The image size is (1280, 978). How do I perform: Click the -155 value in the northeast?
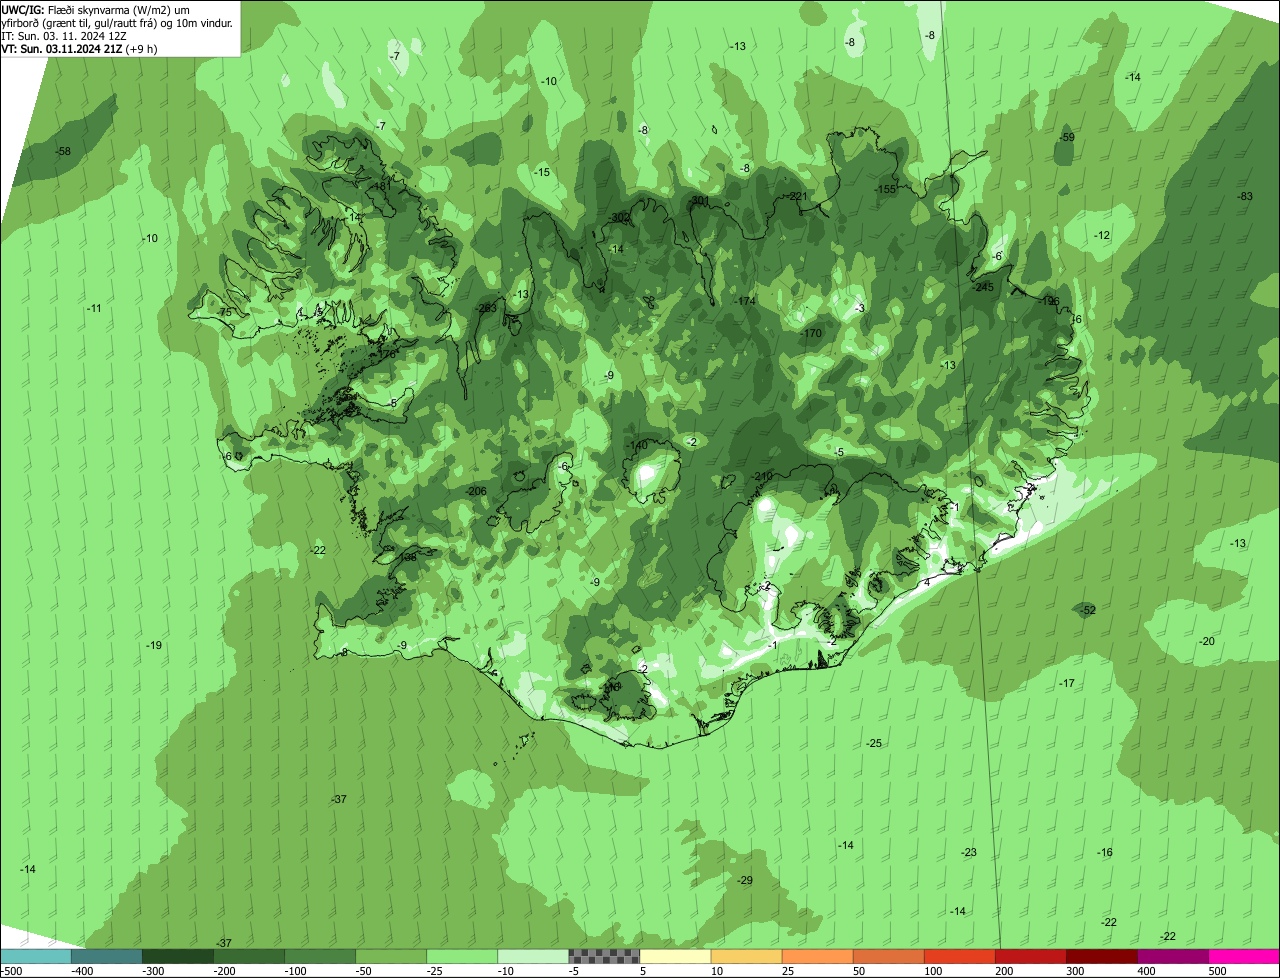coord(886,190)
